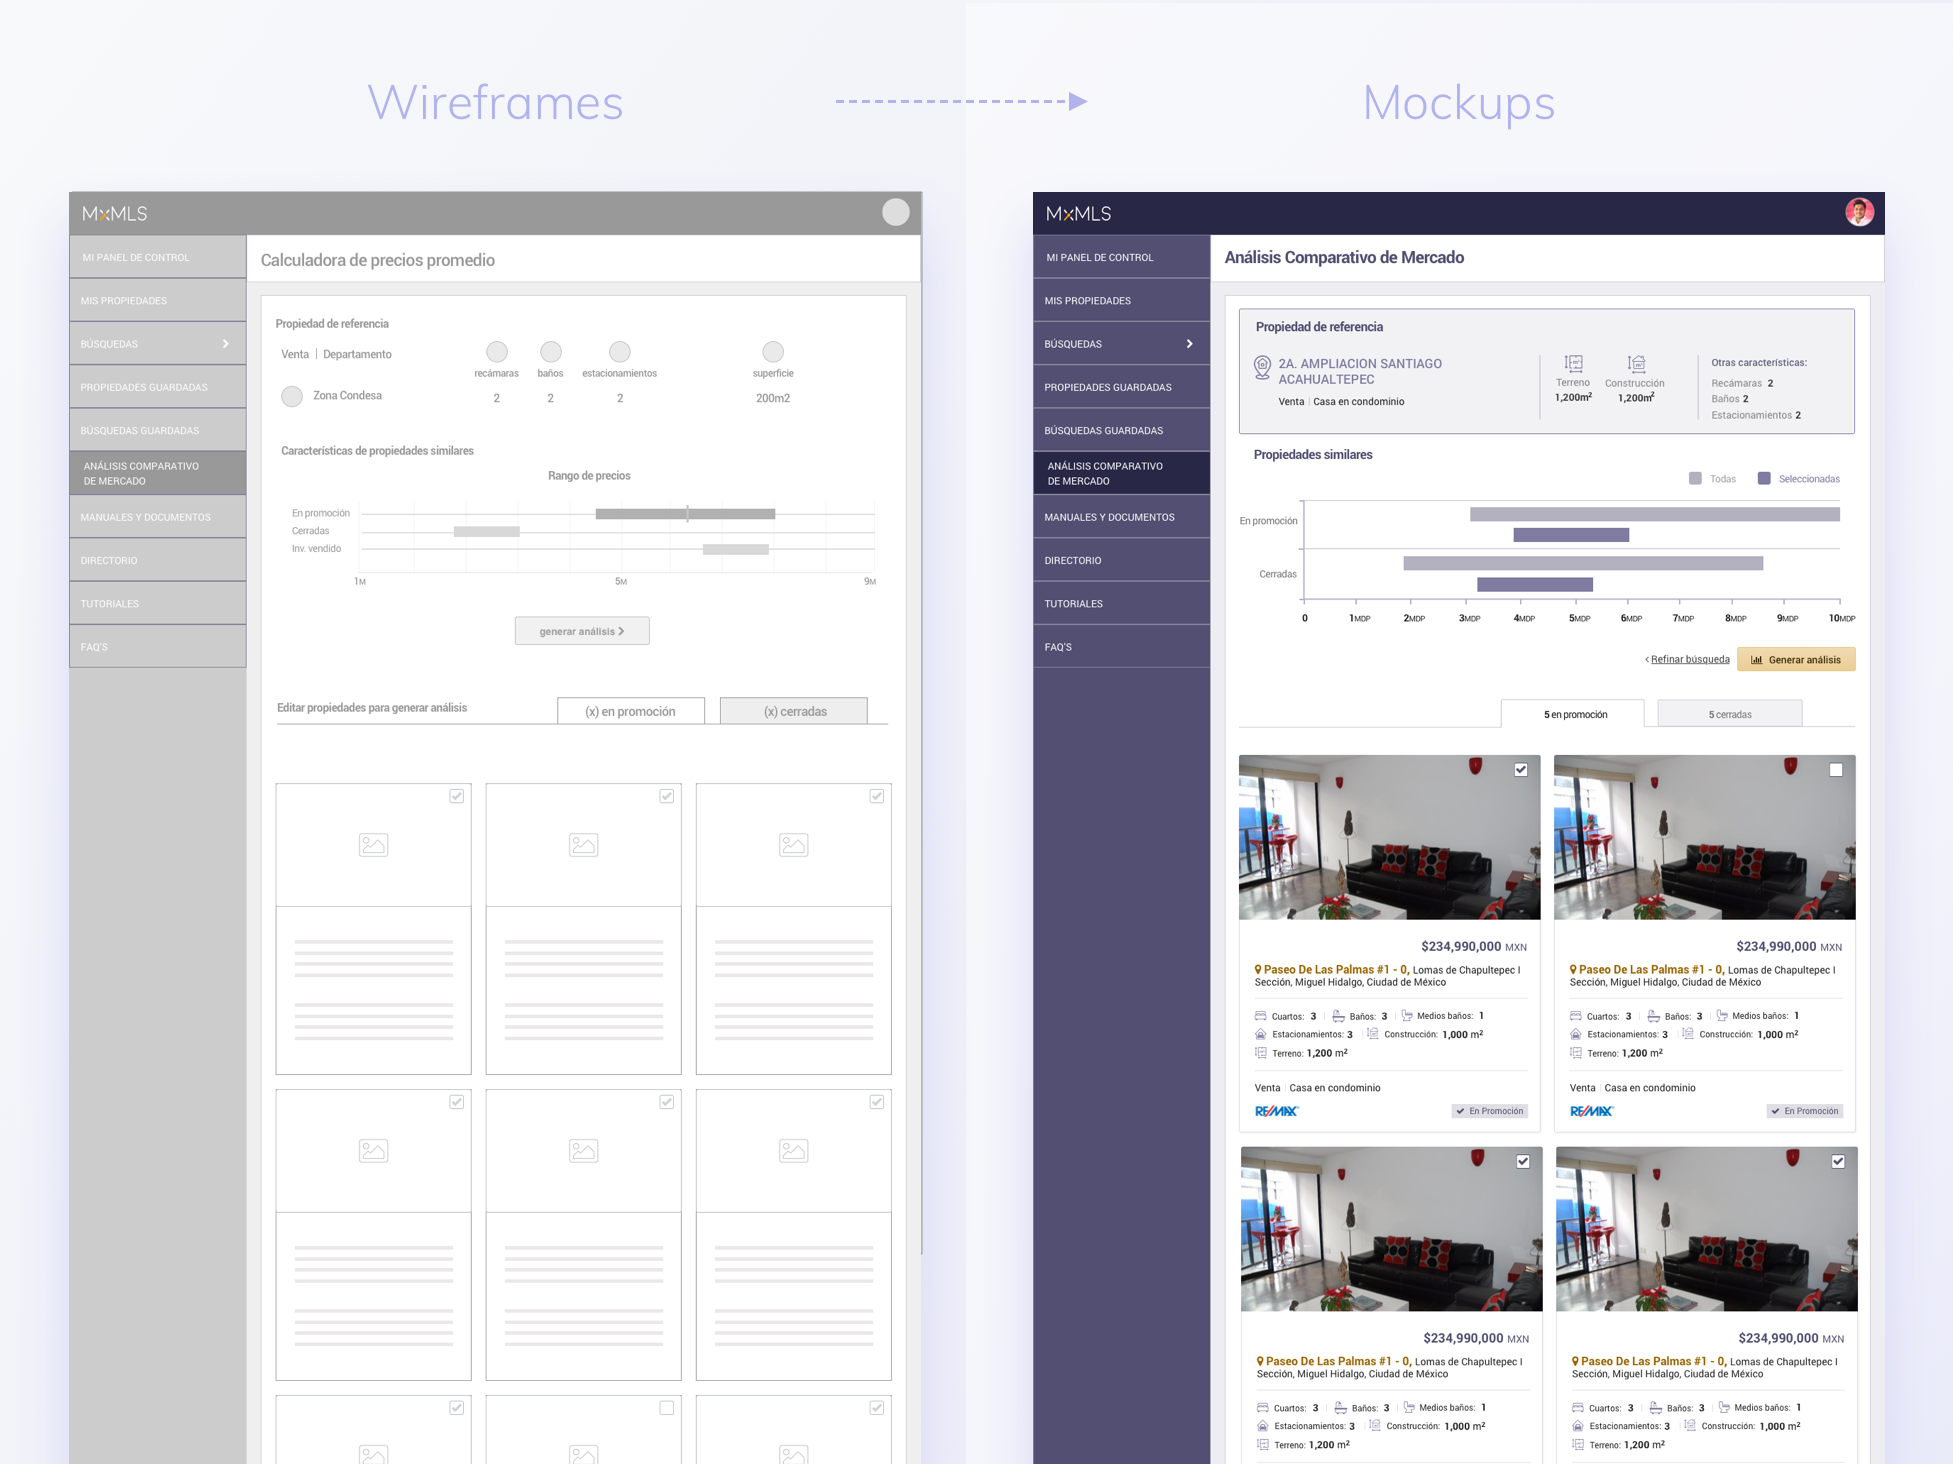The height and width of the screenshot is (1464, 1953).
Task: Click the generar análisis button in the wireframe
Action: coord(582,631)
